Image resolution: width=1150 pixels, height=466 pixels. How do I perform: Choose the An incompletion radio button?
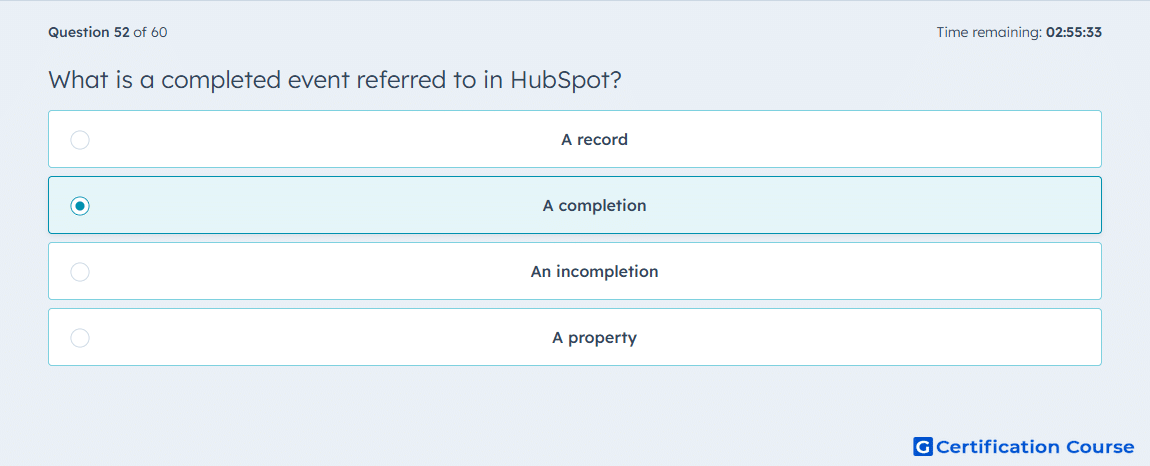tap(80, 272)
